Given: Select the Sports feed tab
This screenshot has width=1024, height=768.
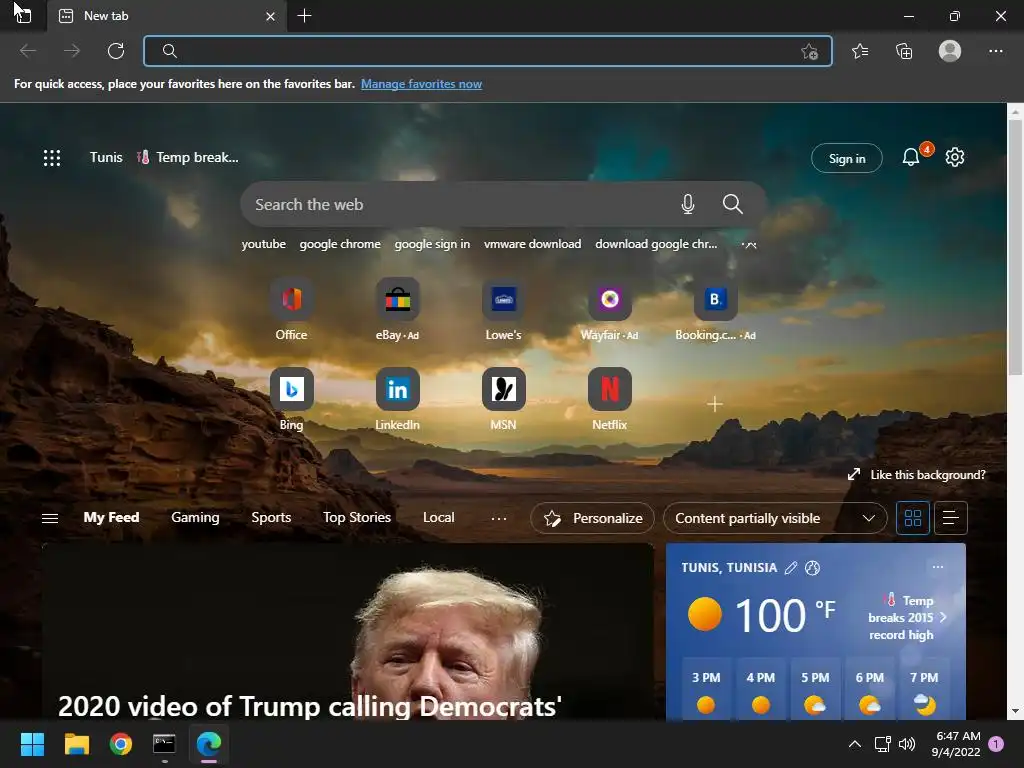Looking at the screenshot, I should (x=271, y=517).
